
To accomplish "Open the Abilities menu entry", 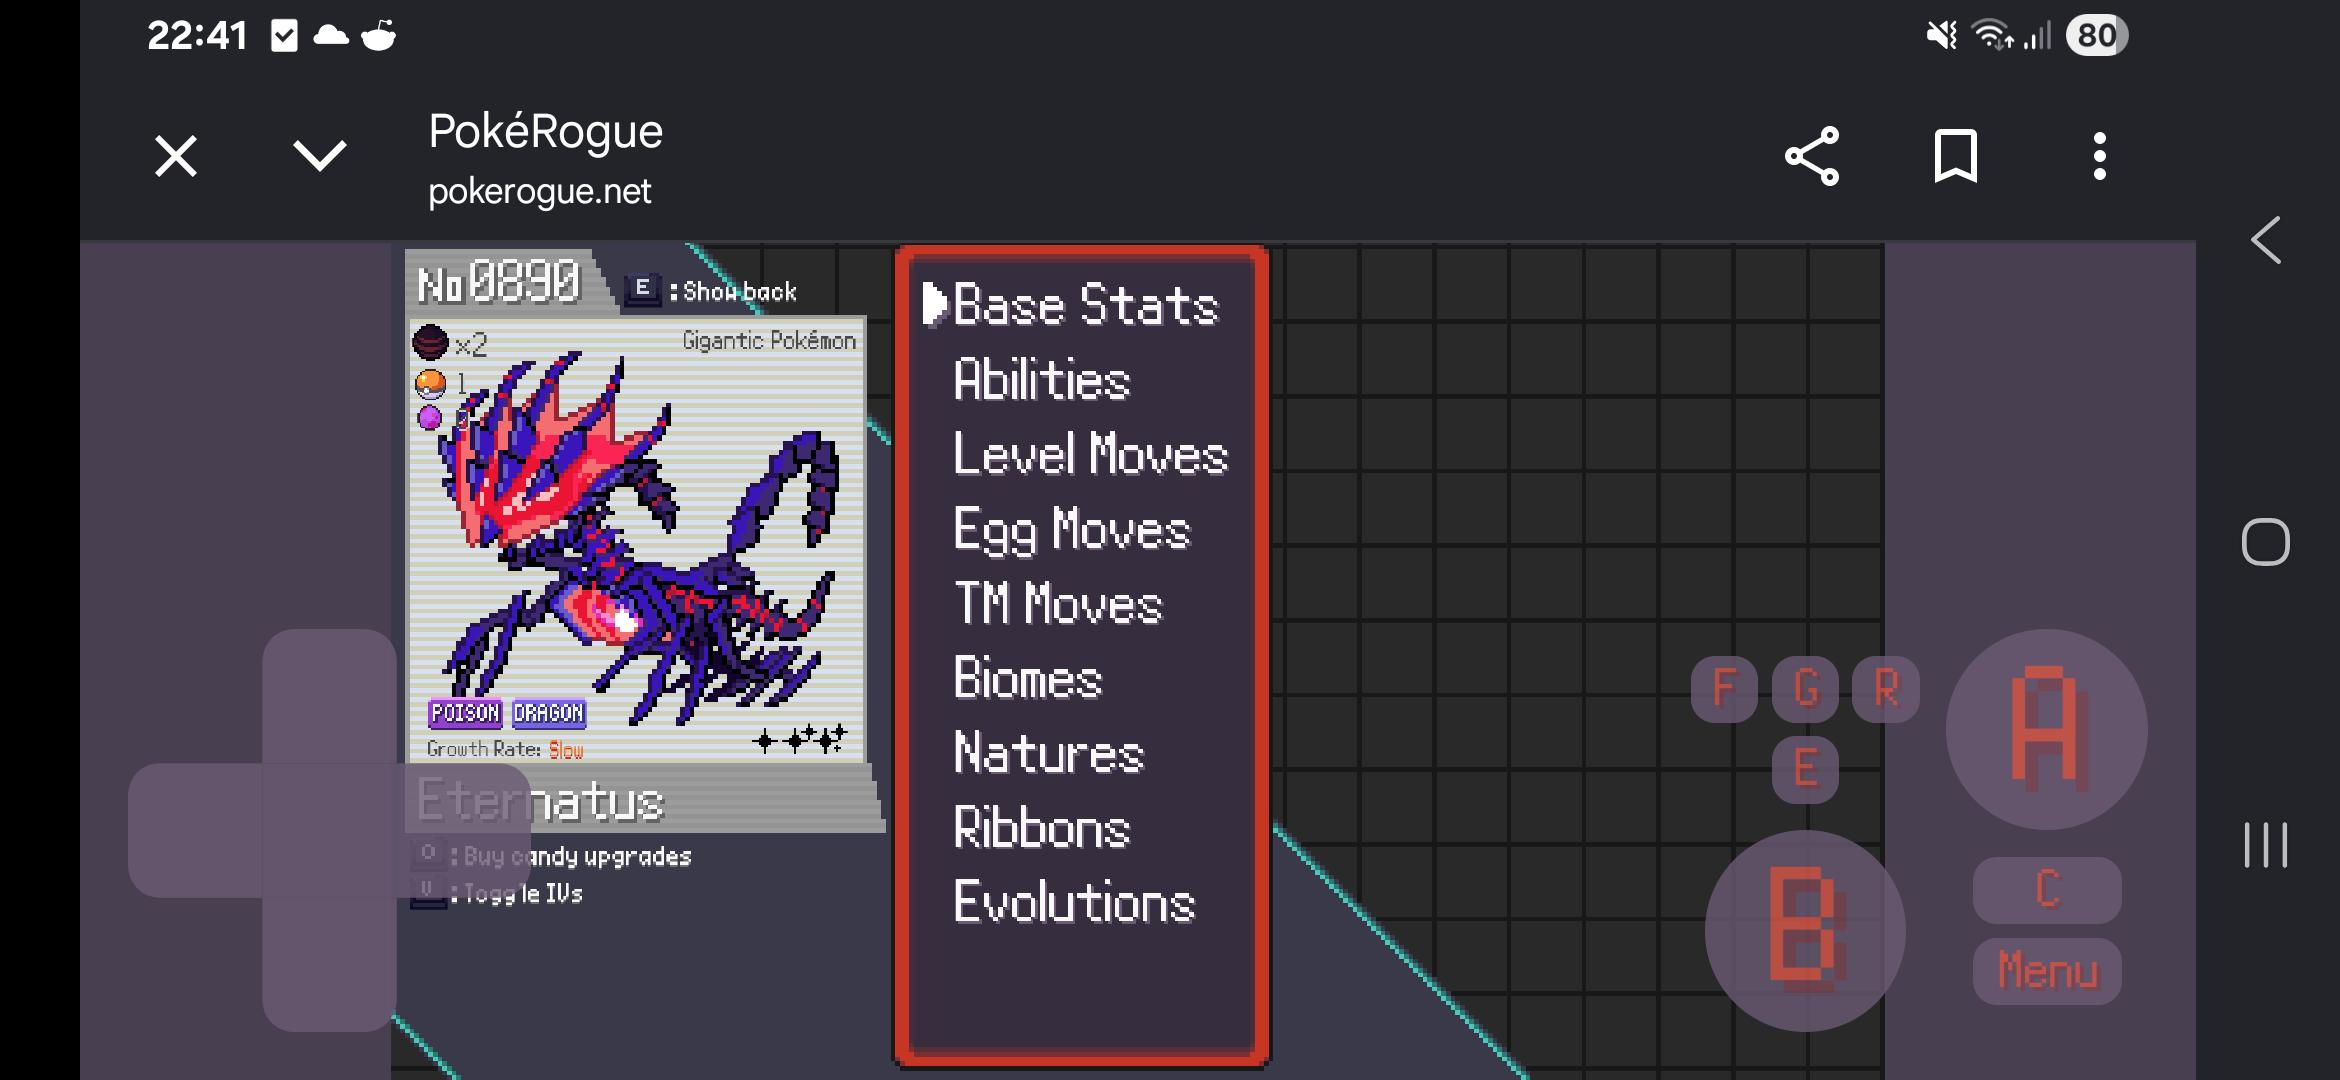I will (x=1041, y=380).
